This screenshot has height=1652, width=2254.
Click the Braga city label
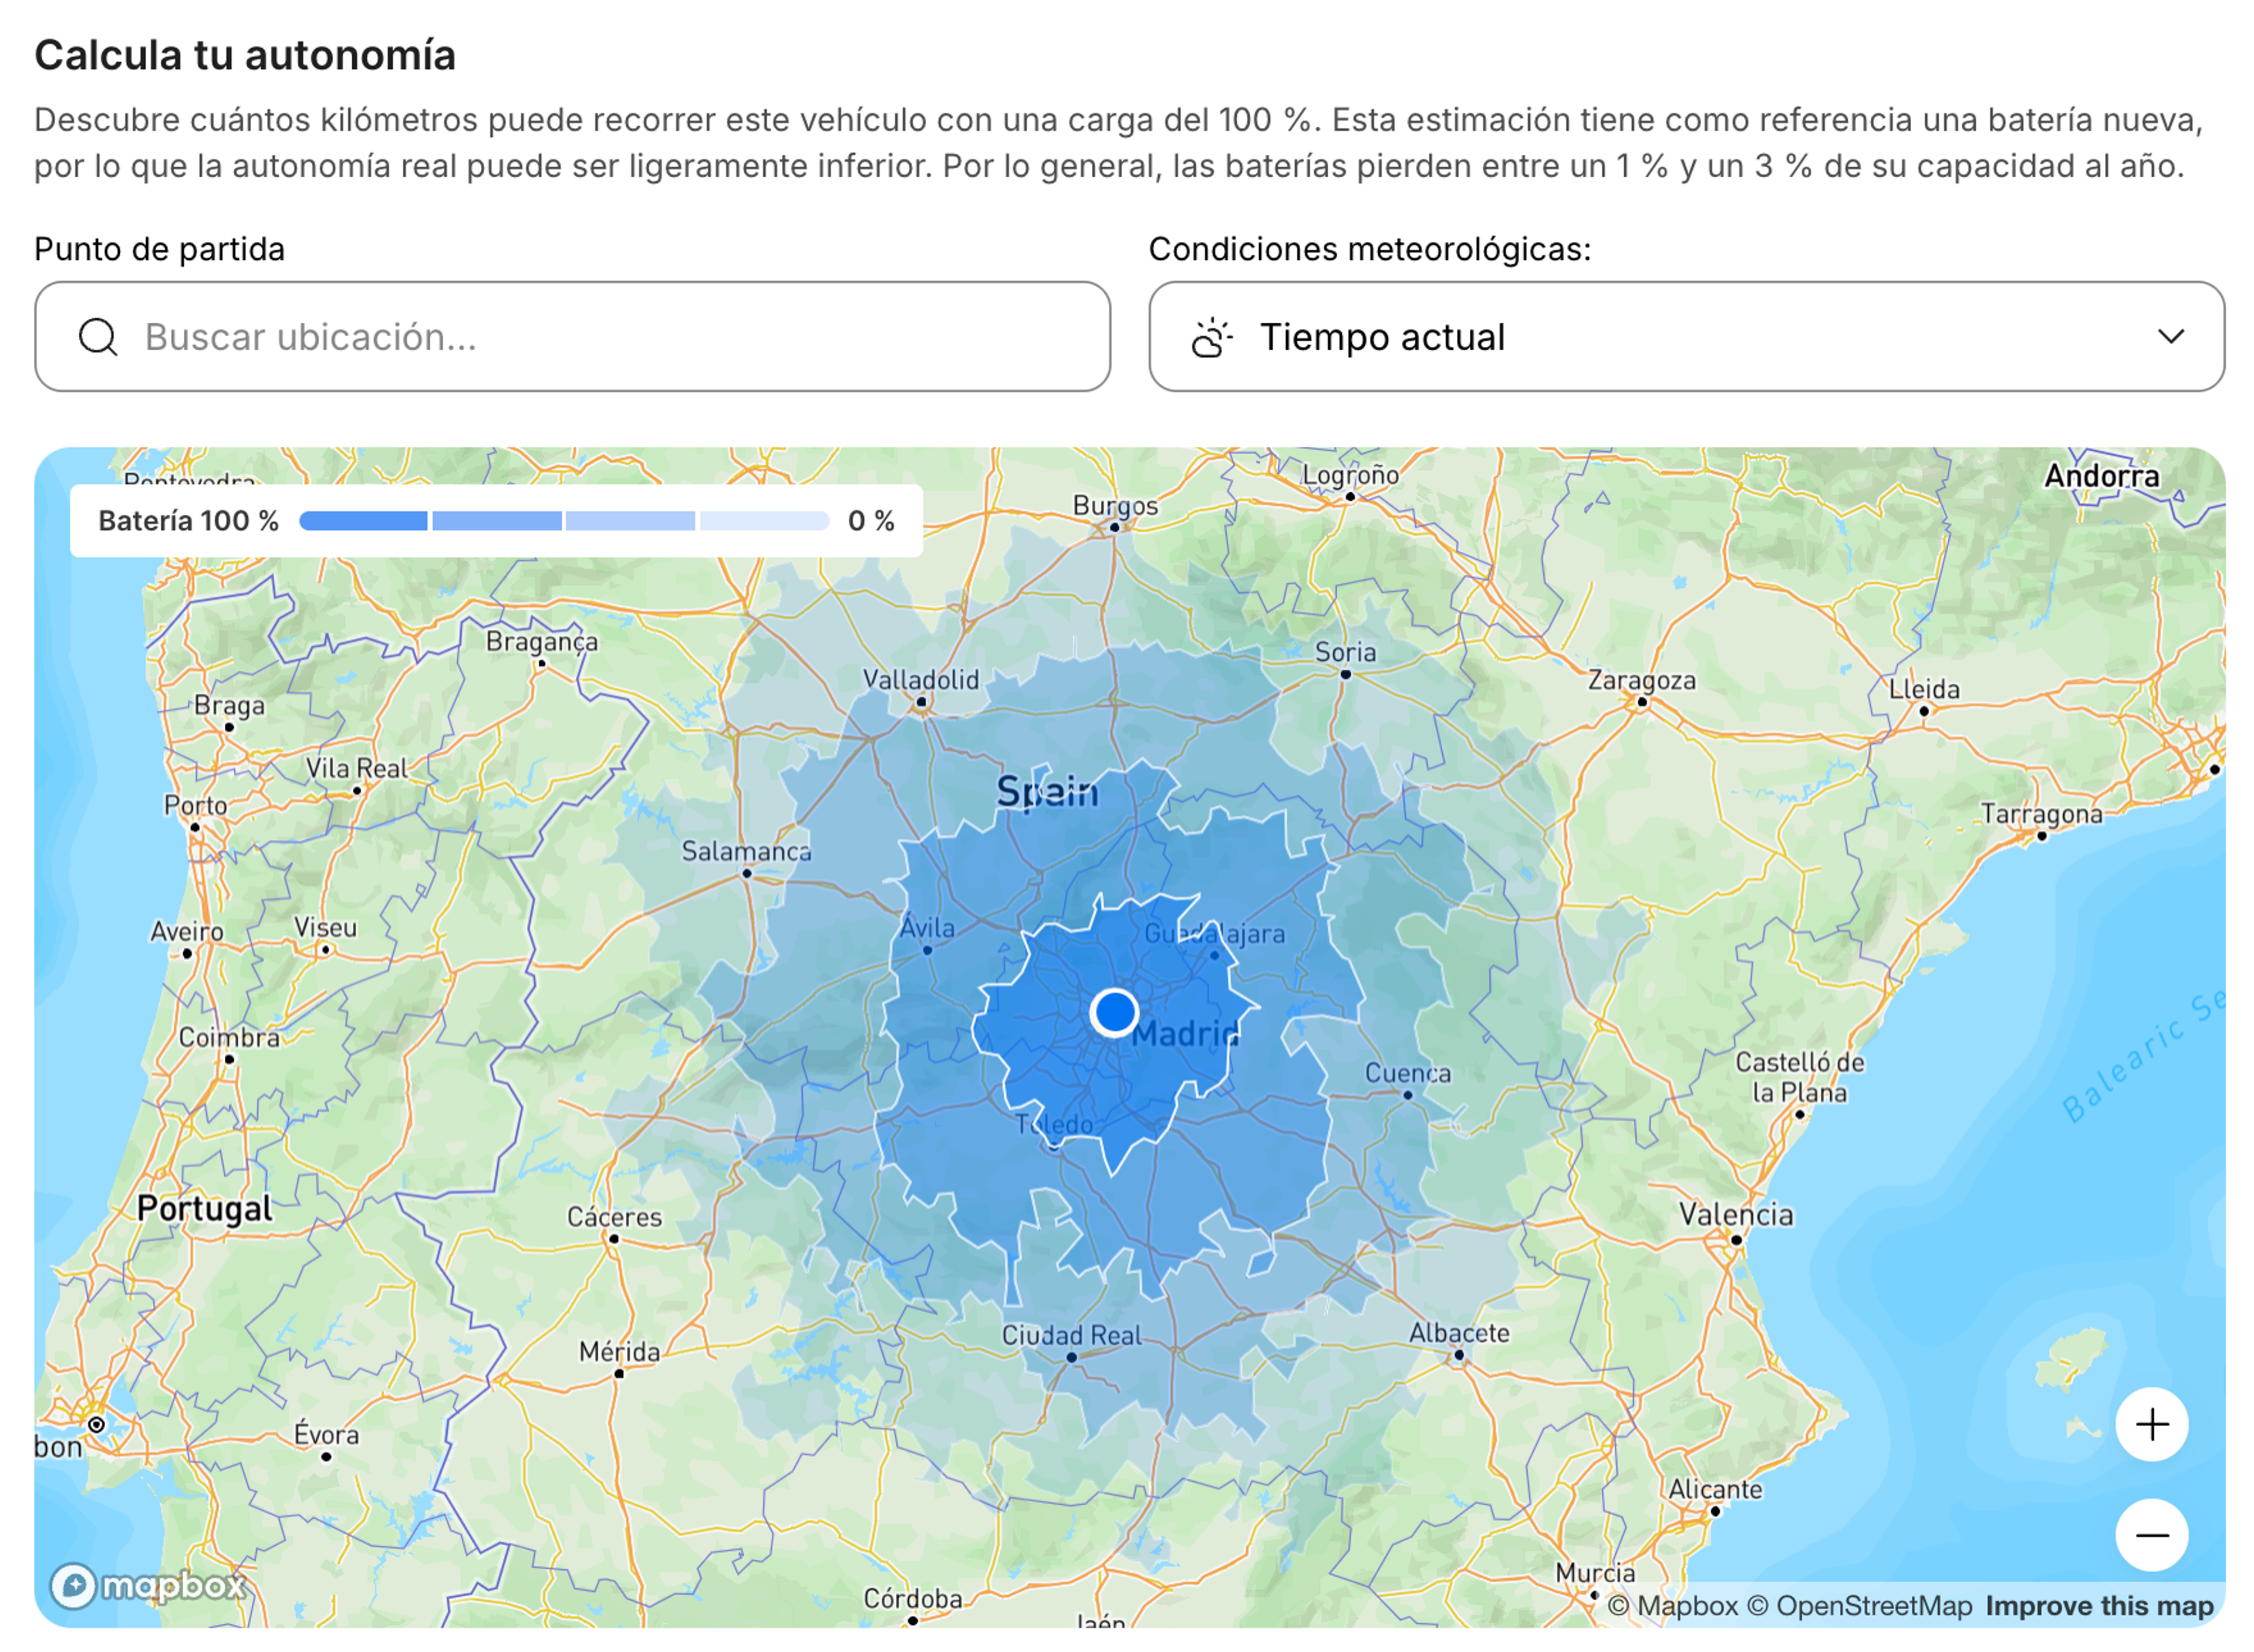point(229,706)
